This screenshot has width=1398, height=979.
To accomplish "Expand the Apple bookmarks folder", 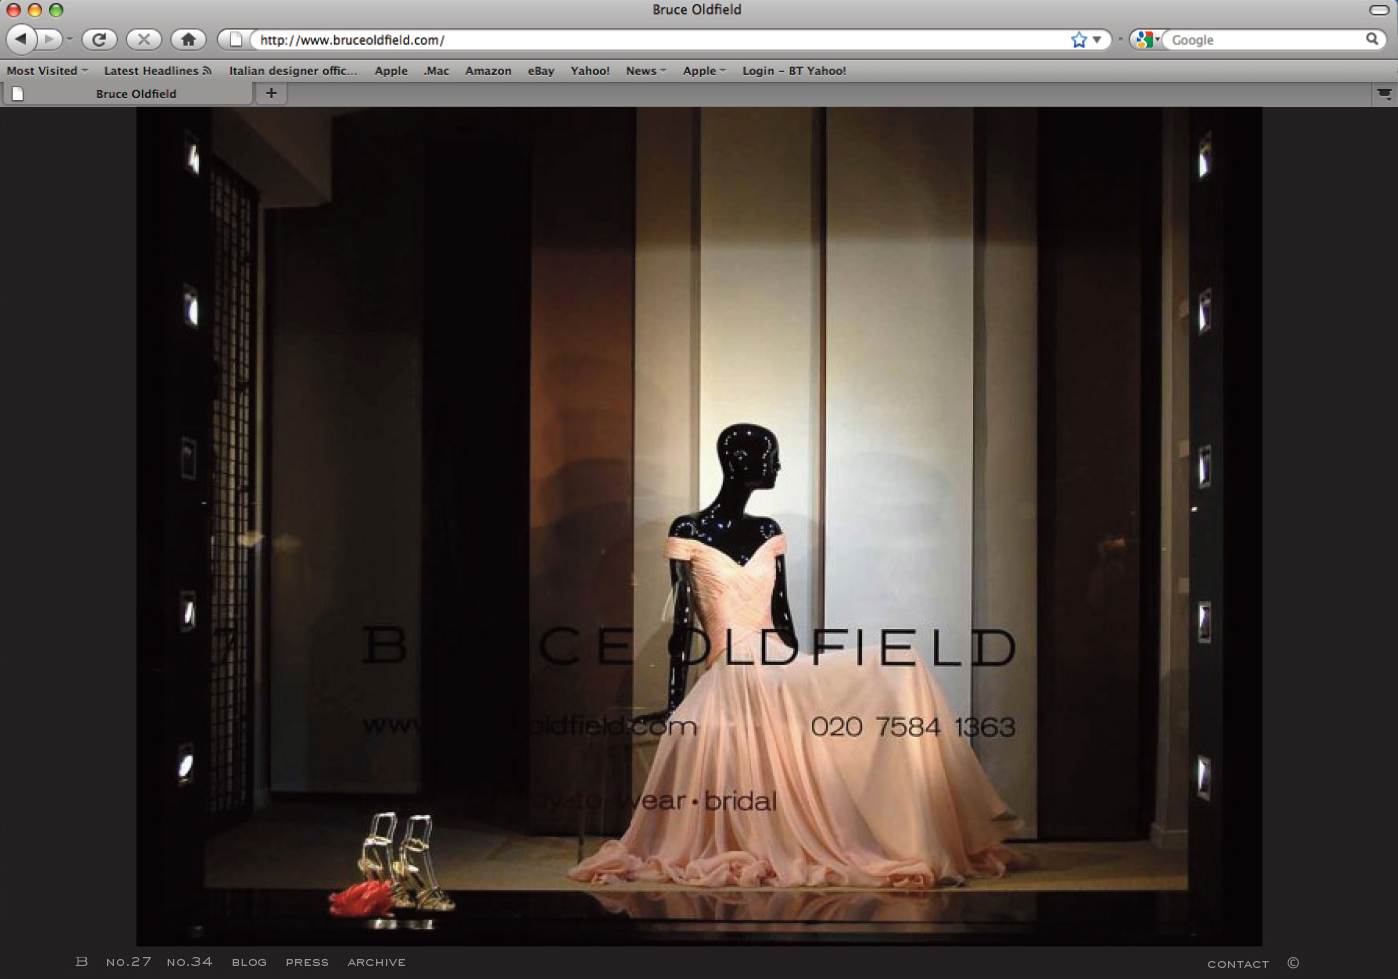I will [x=704, y=71].
